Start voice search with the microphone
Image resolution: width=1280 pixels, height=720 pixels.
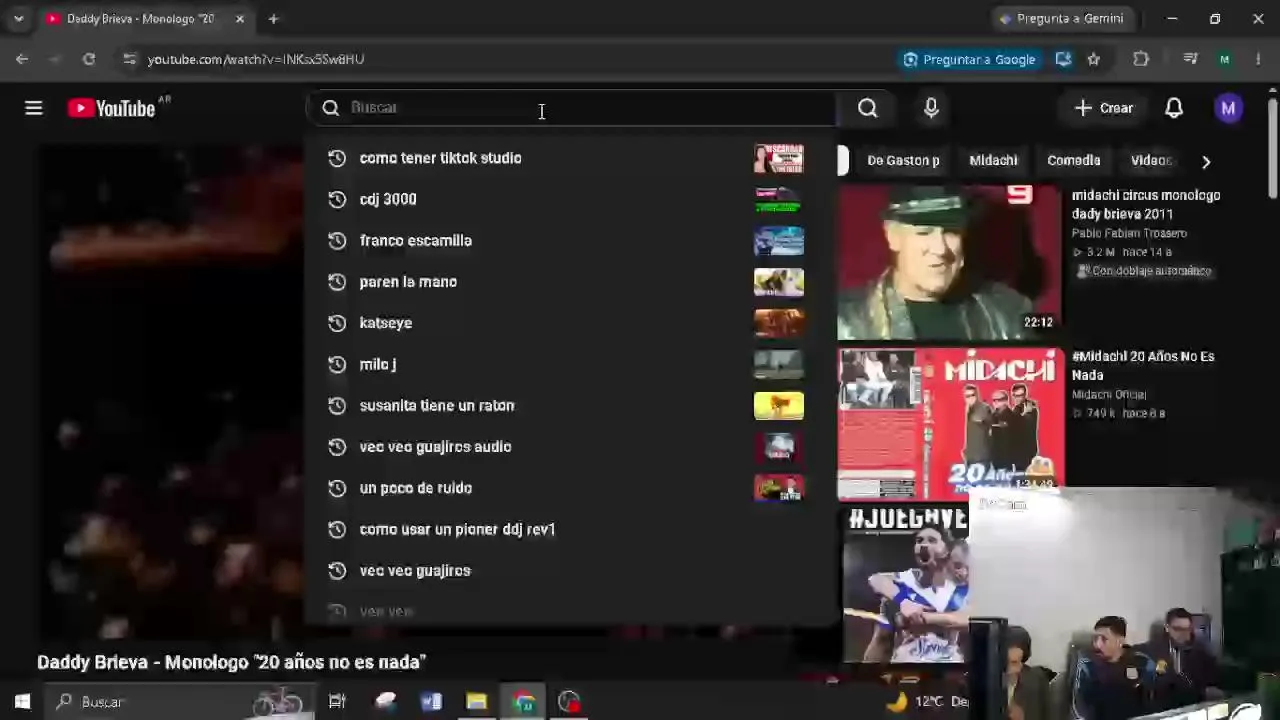coord(931,108)
